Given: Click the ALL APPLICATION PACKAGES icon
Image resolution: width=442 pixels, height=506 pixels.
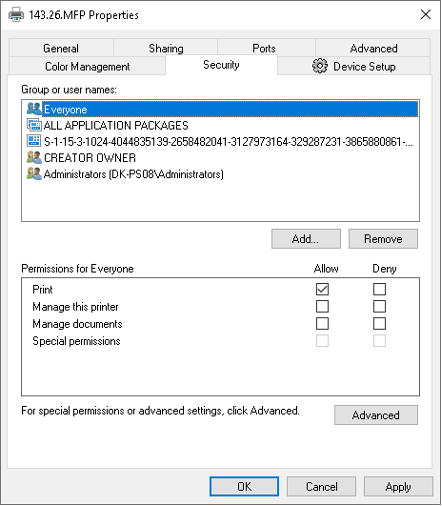Looking at the screenshot, I should (x=34, y=125).
